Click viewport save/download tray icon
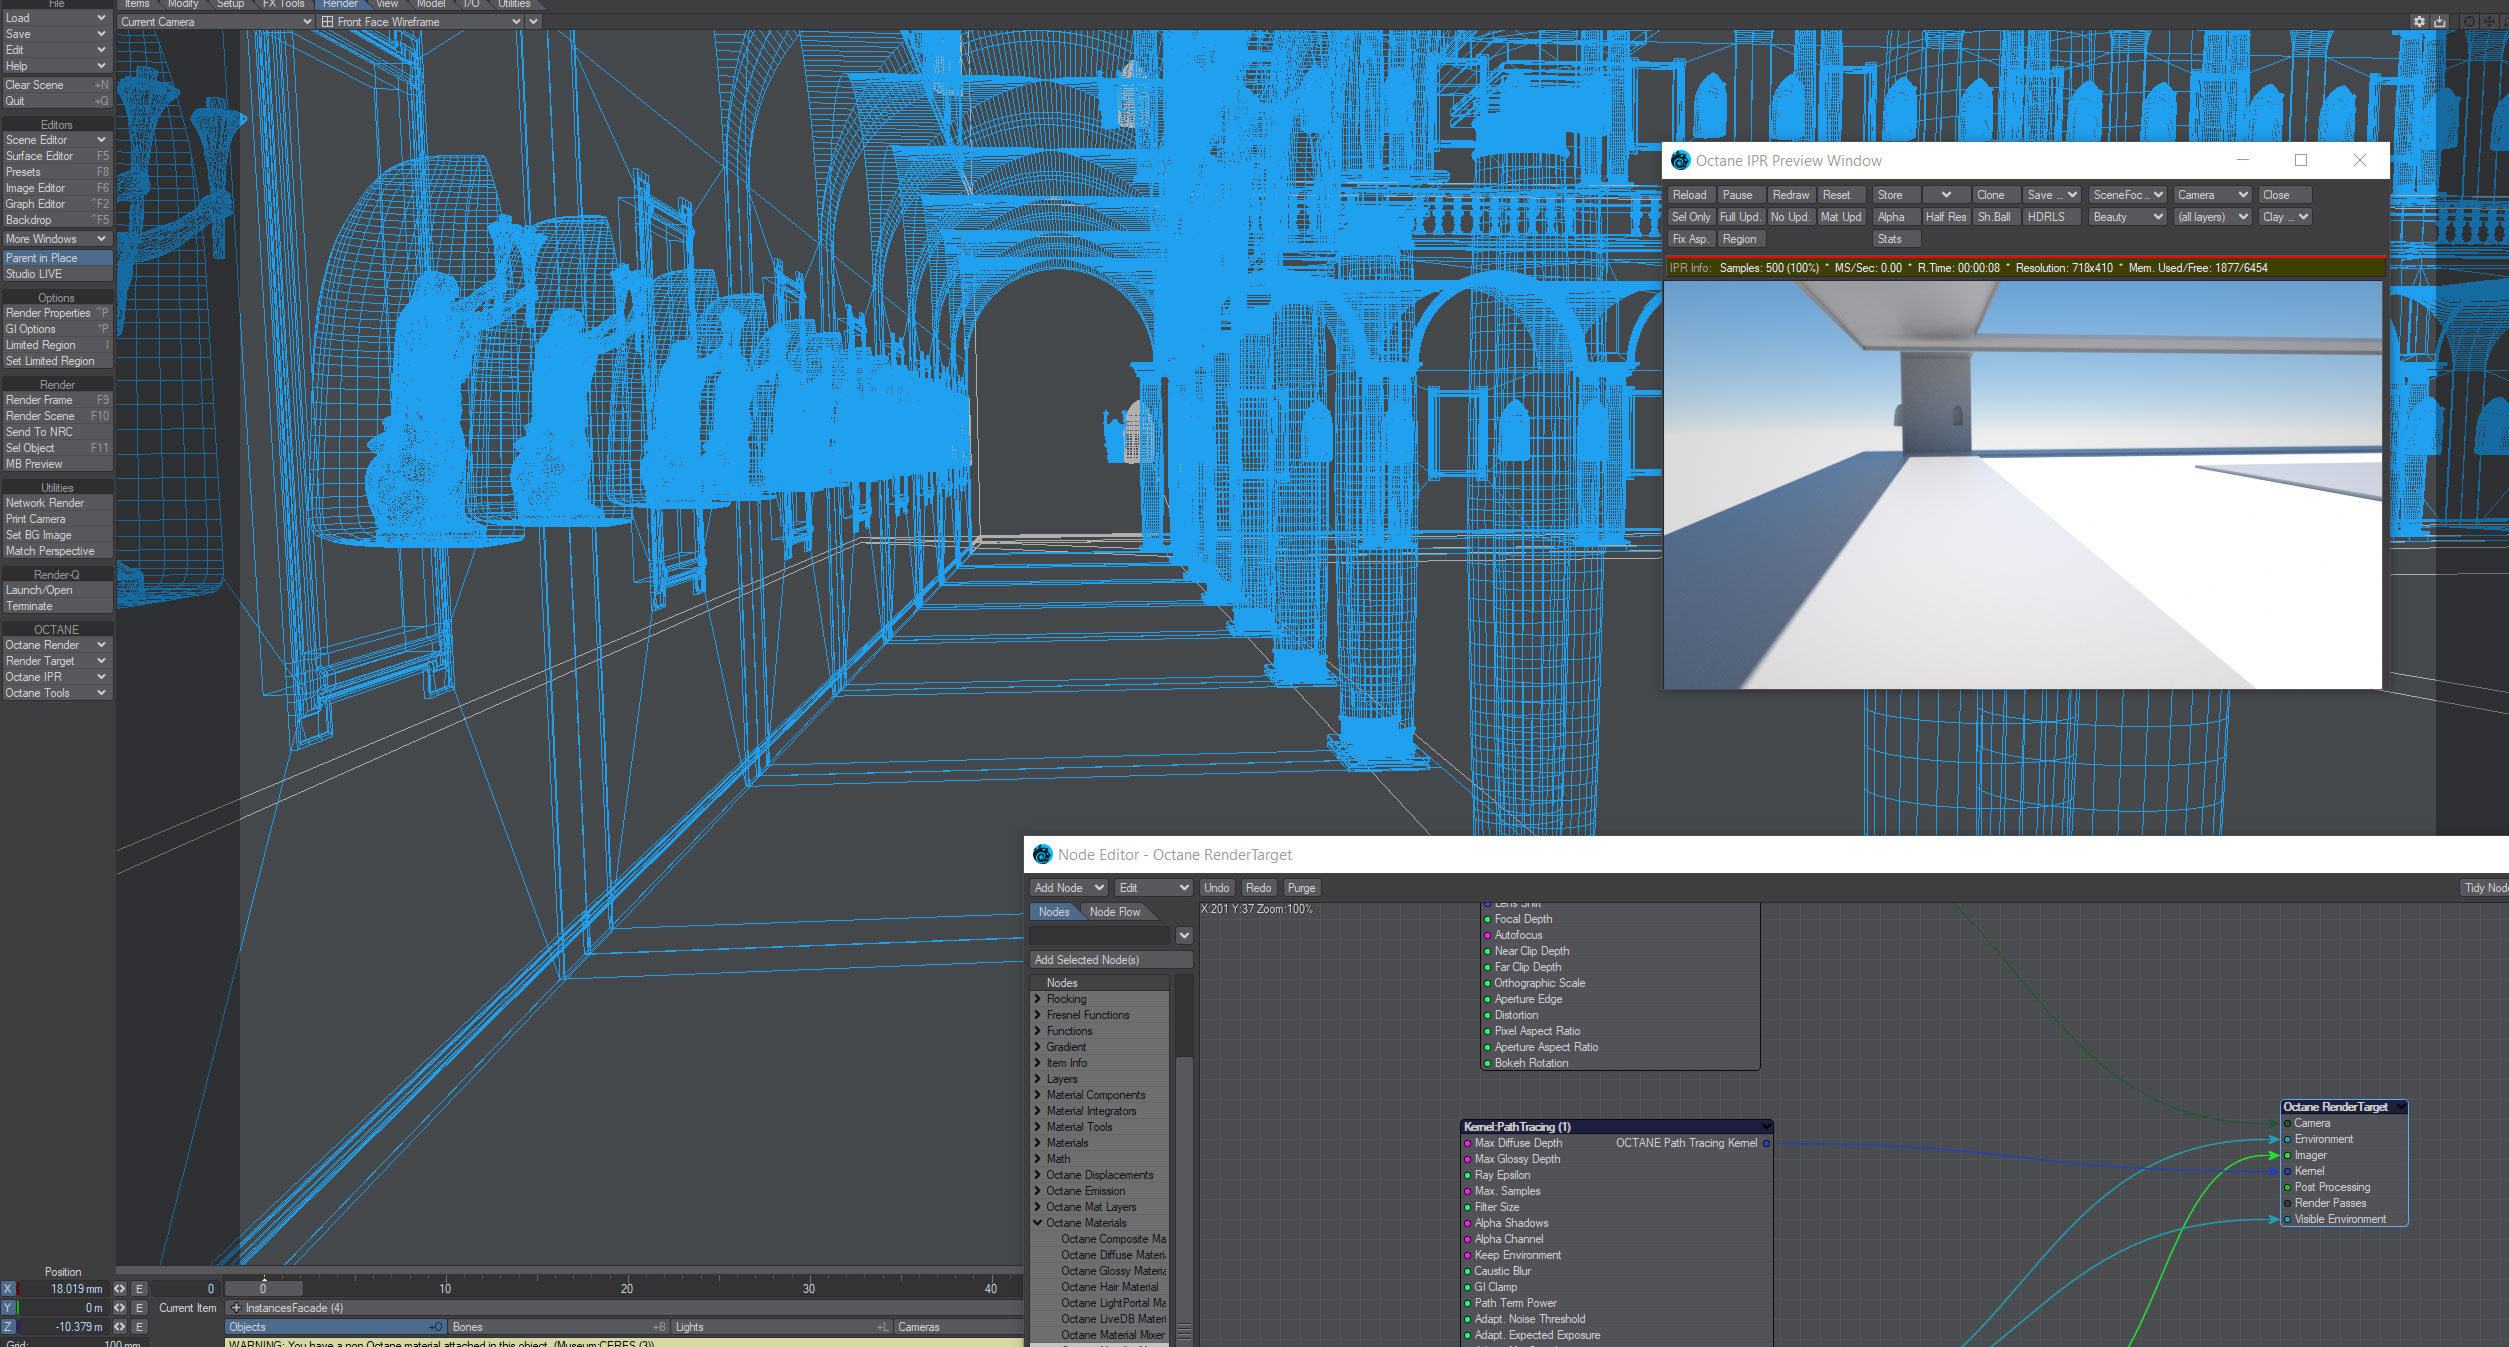The image size is (2509, 1347). (x=2440, y=21)
